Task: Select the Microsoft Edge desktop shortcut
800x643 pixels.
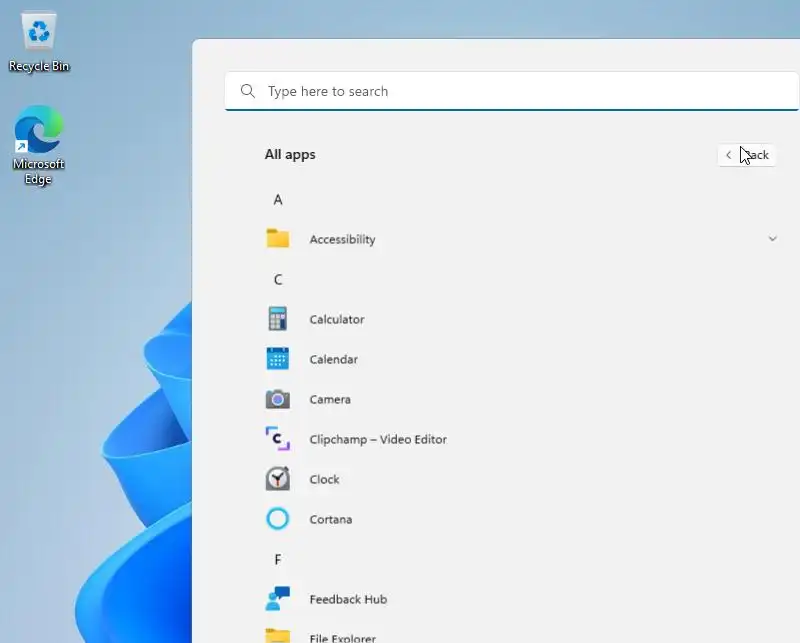Action: (x=39, y=129)
